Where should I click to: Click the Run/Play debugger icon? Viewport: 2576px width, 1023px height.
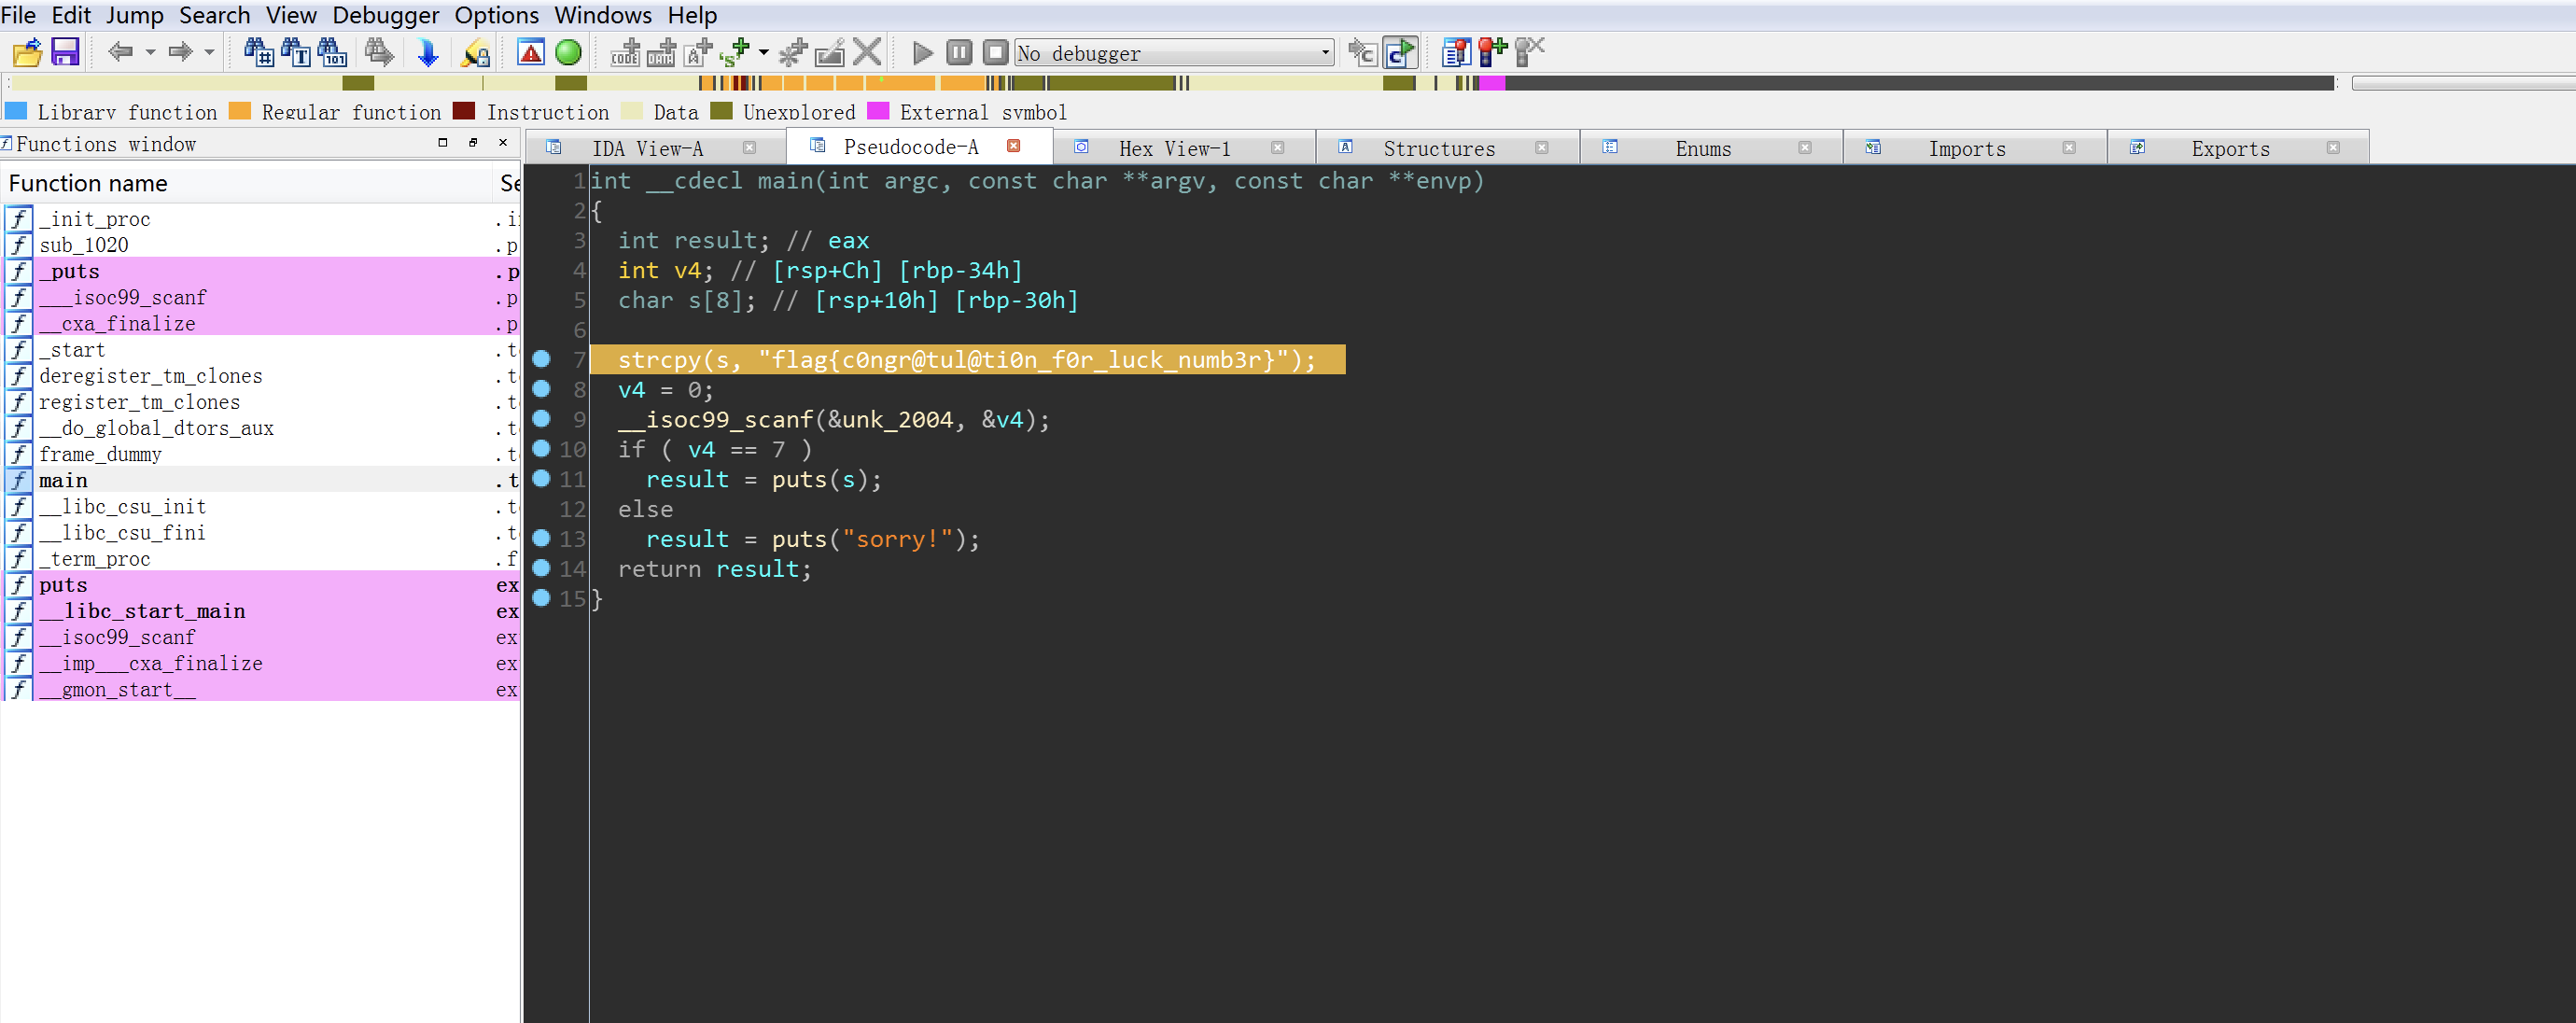click(915, 52)
